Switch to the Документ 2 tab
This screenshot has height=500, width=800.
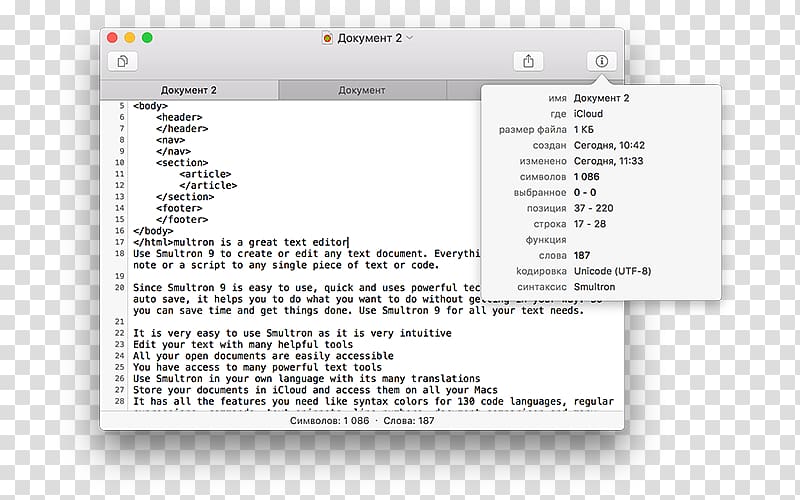click(x=189, y=90)
